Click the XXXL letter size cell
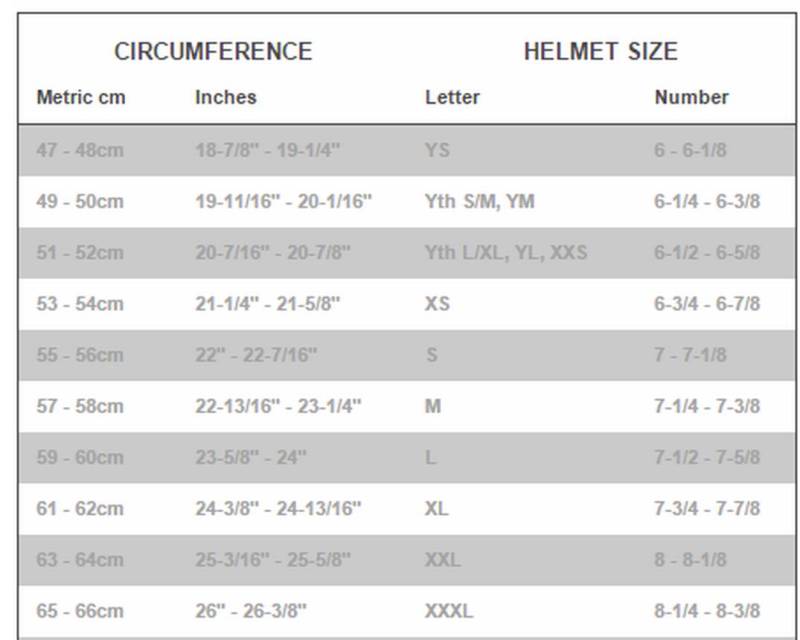Viewport: 800px width, 640px height. pyautogui.click(x=449, y=610)
